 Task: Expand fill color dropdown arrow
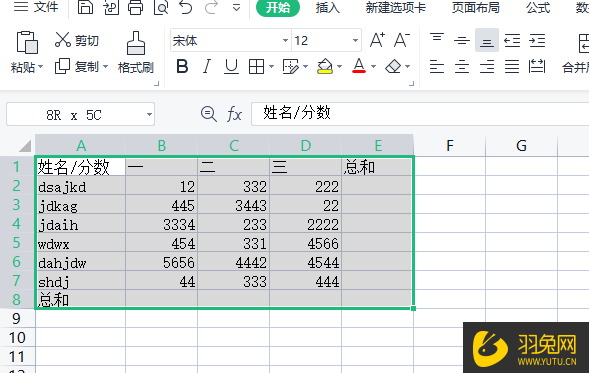[339, 67]
